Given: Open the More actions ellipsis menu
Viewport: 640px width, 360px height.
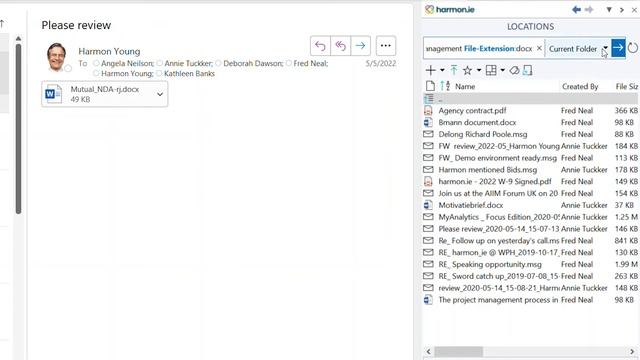Looking at the screenshot, I should click(x=386, y=46).
